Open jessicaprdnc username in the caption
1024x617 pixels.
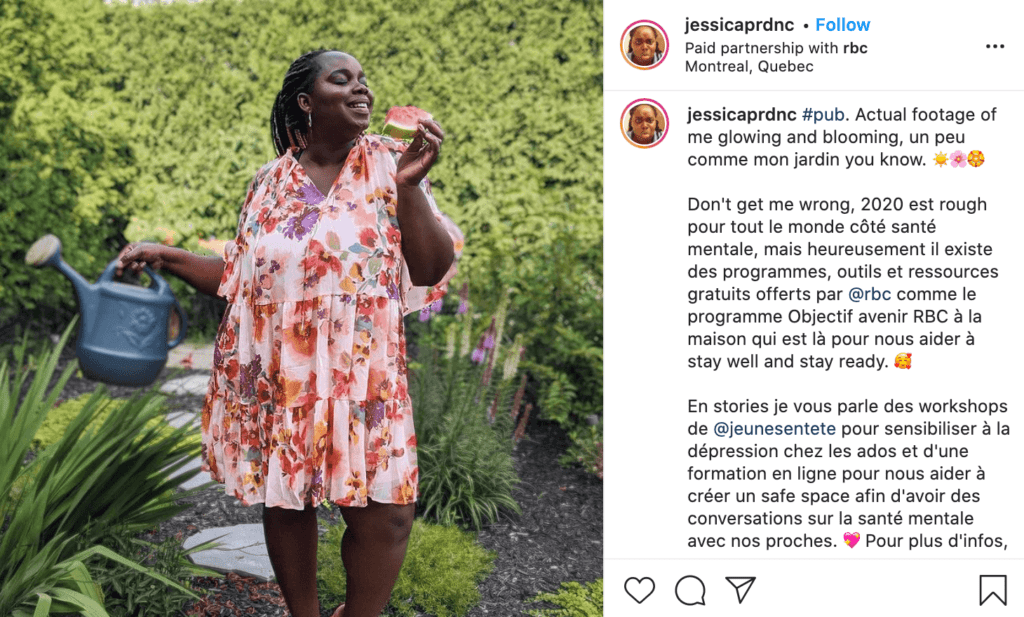coord(741,115)
